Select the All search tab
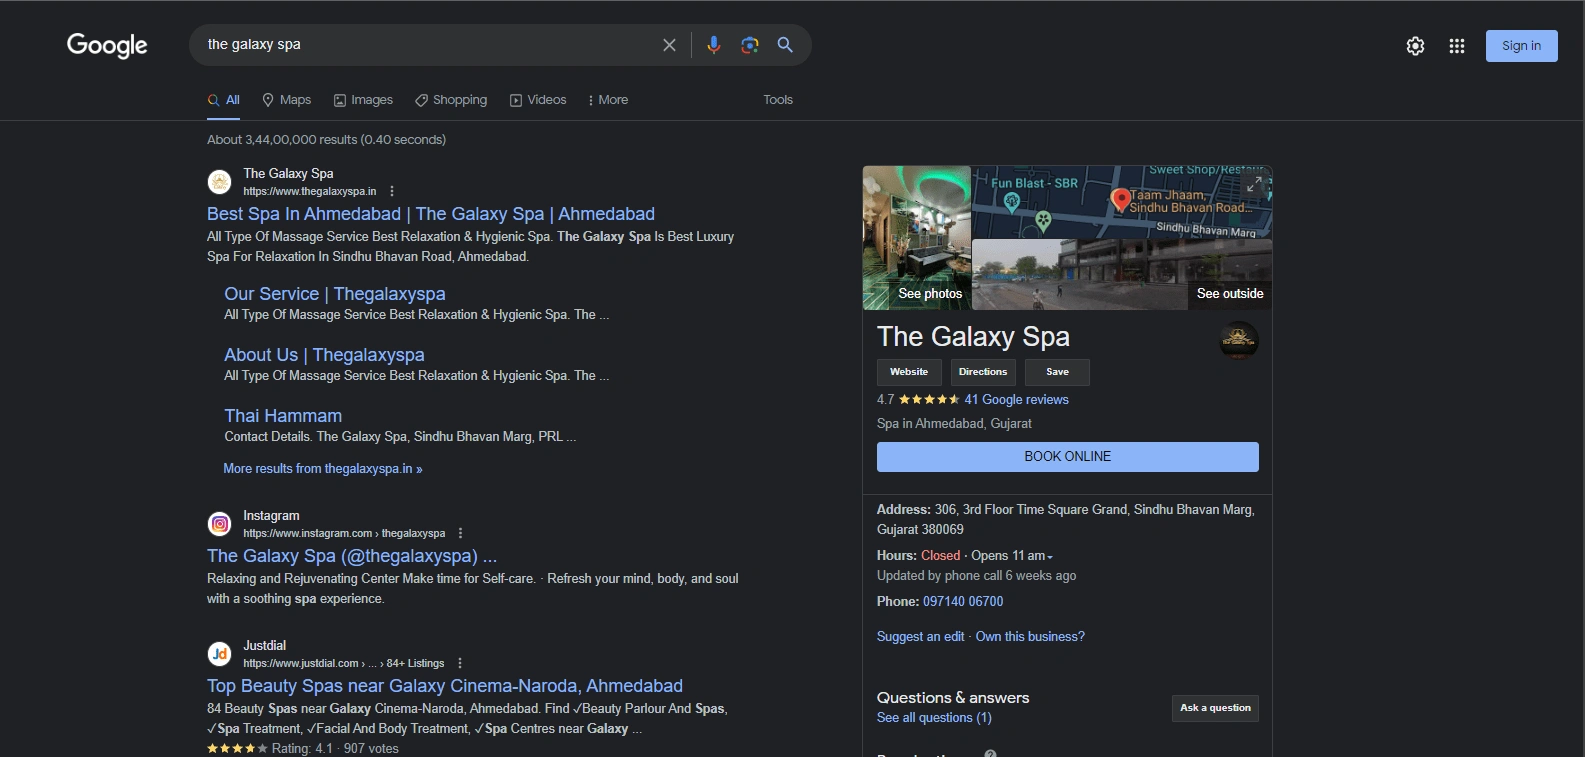1585x757 pixels. pyautogui.click(x=224, y=100)
